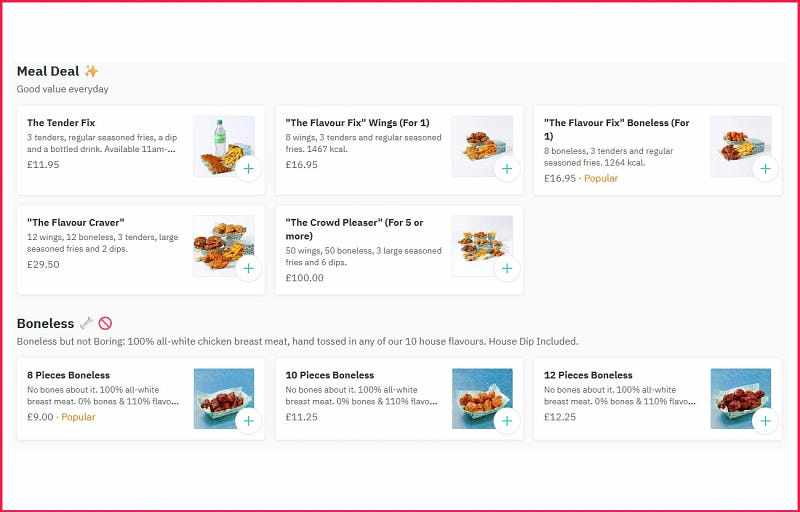Add "The Flavour Fix" Boneless to basket
The image size is (800, 512).
click(765, 169)
